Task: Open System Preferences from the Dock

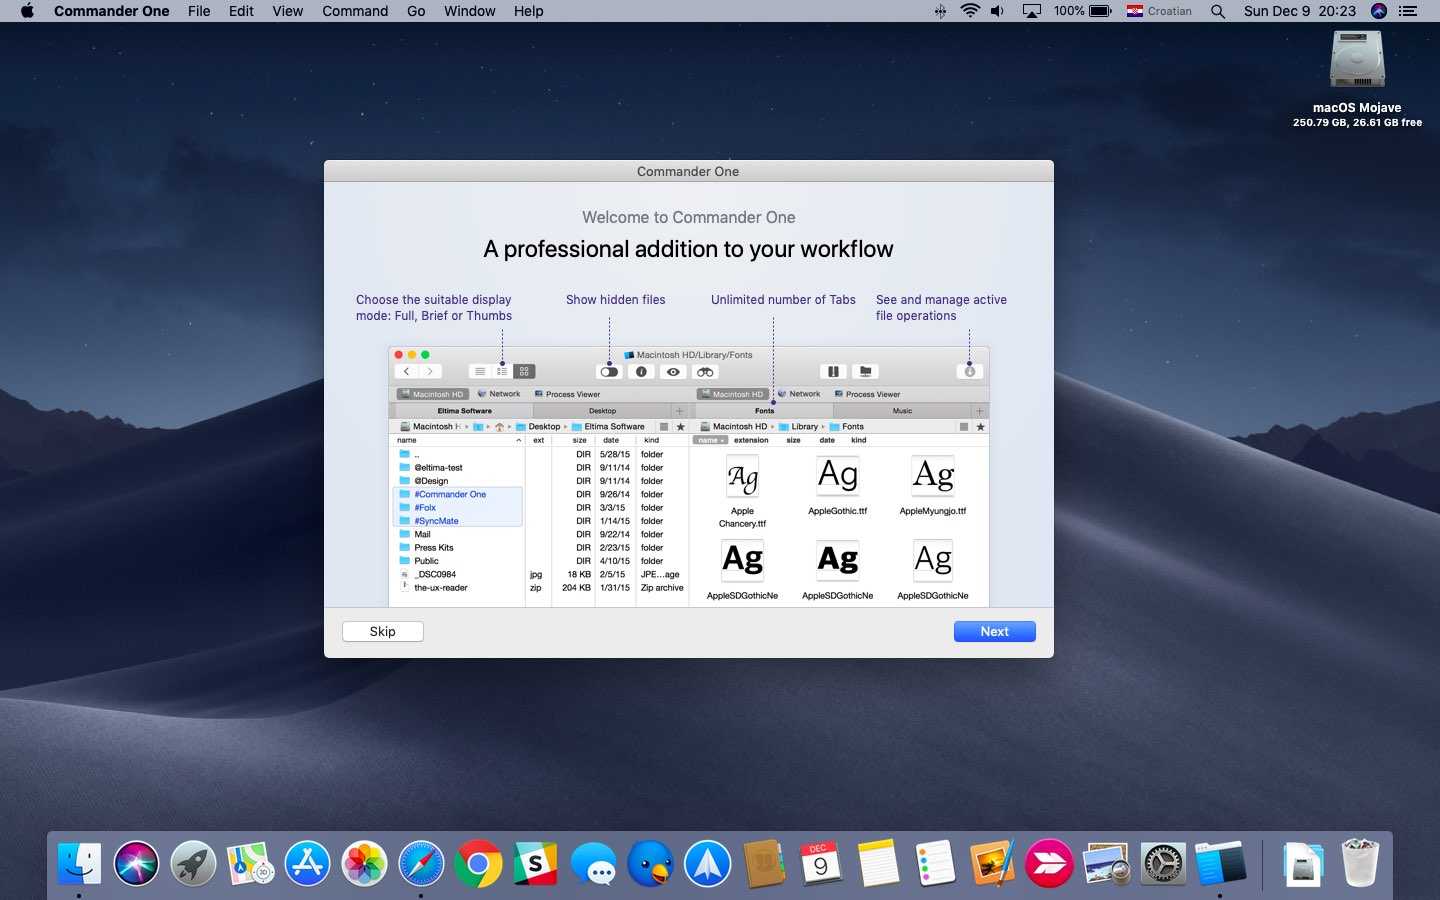Action: 1163,863
